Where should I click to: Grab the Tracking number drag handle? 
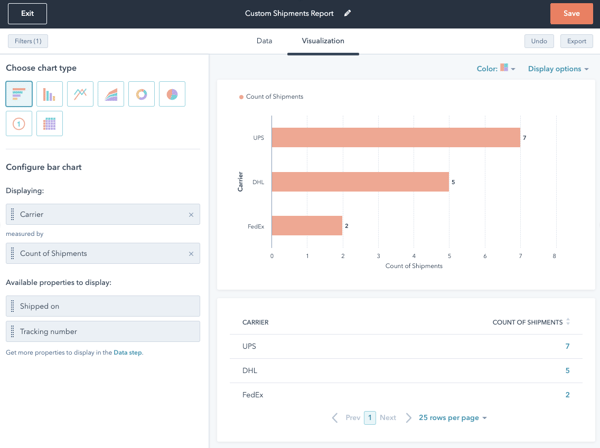pyautogui.click(x=12, y=331)
